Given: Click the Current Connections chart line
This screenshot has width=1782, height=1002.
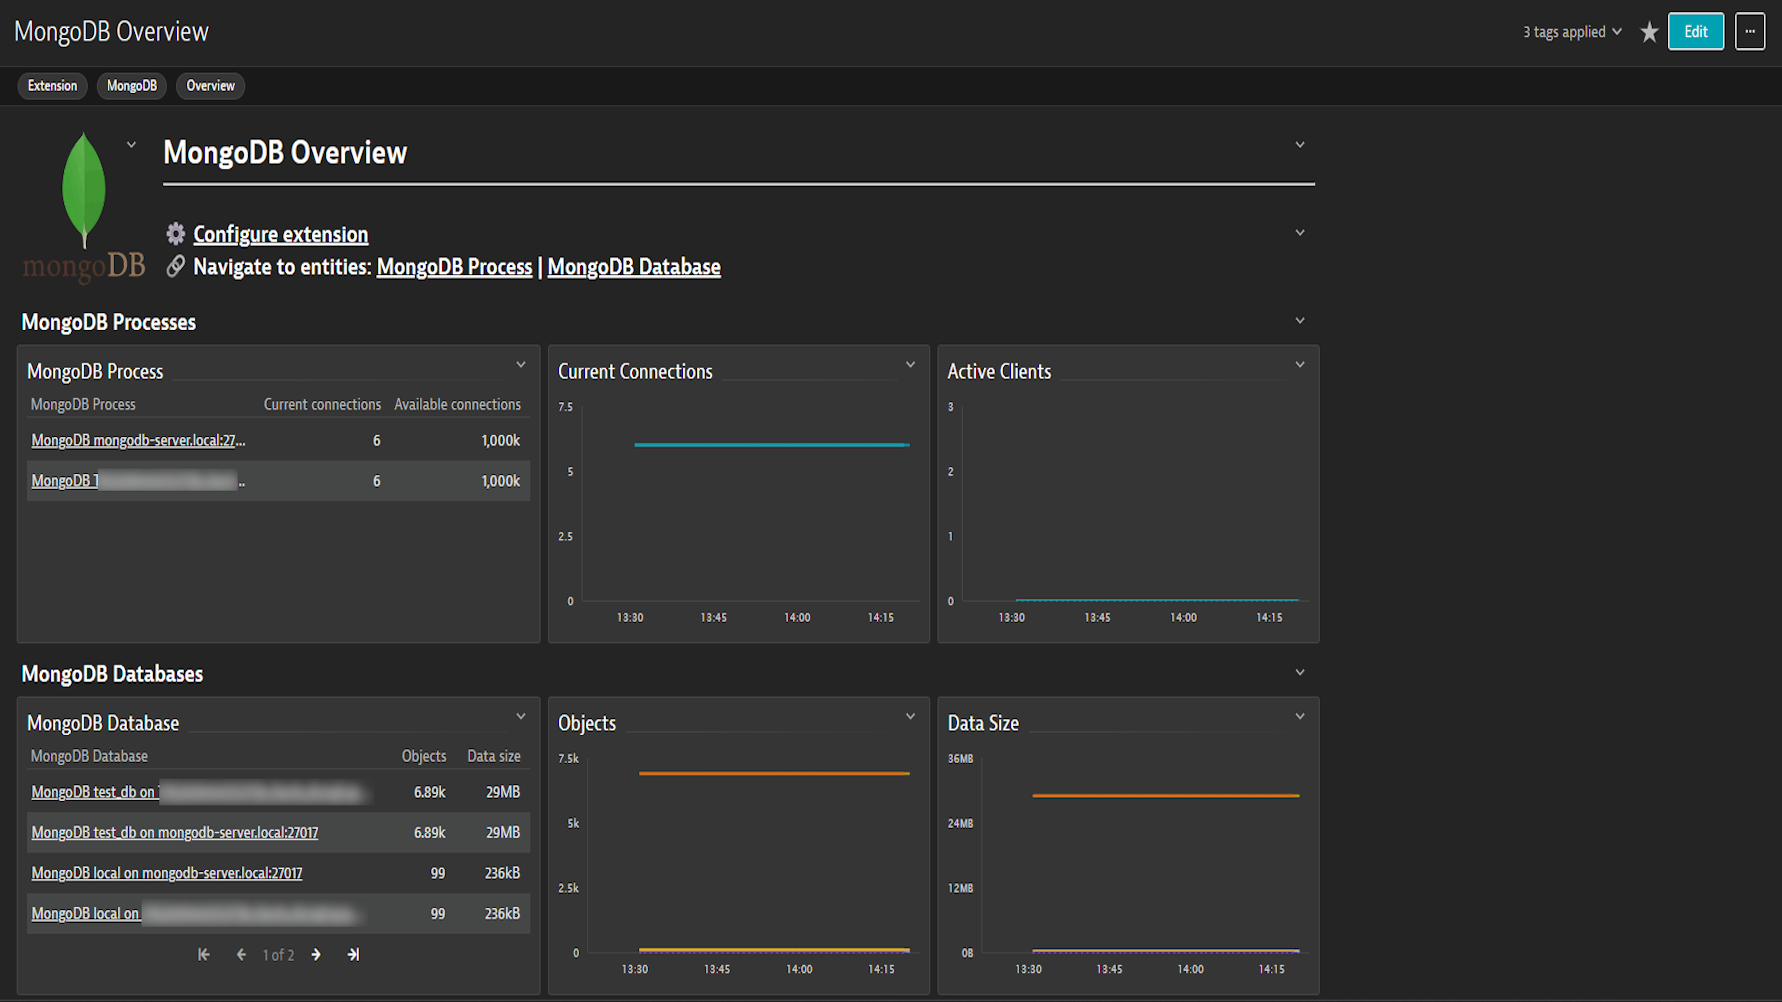Looking at the screenshot, I should pos(772,445).
